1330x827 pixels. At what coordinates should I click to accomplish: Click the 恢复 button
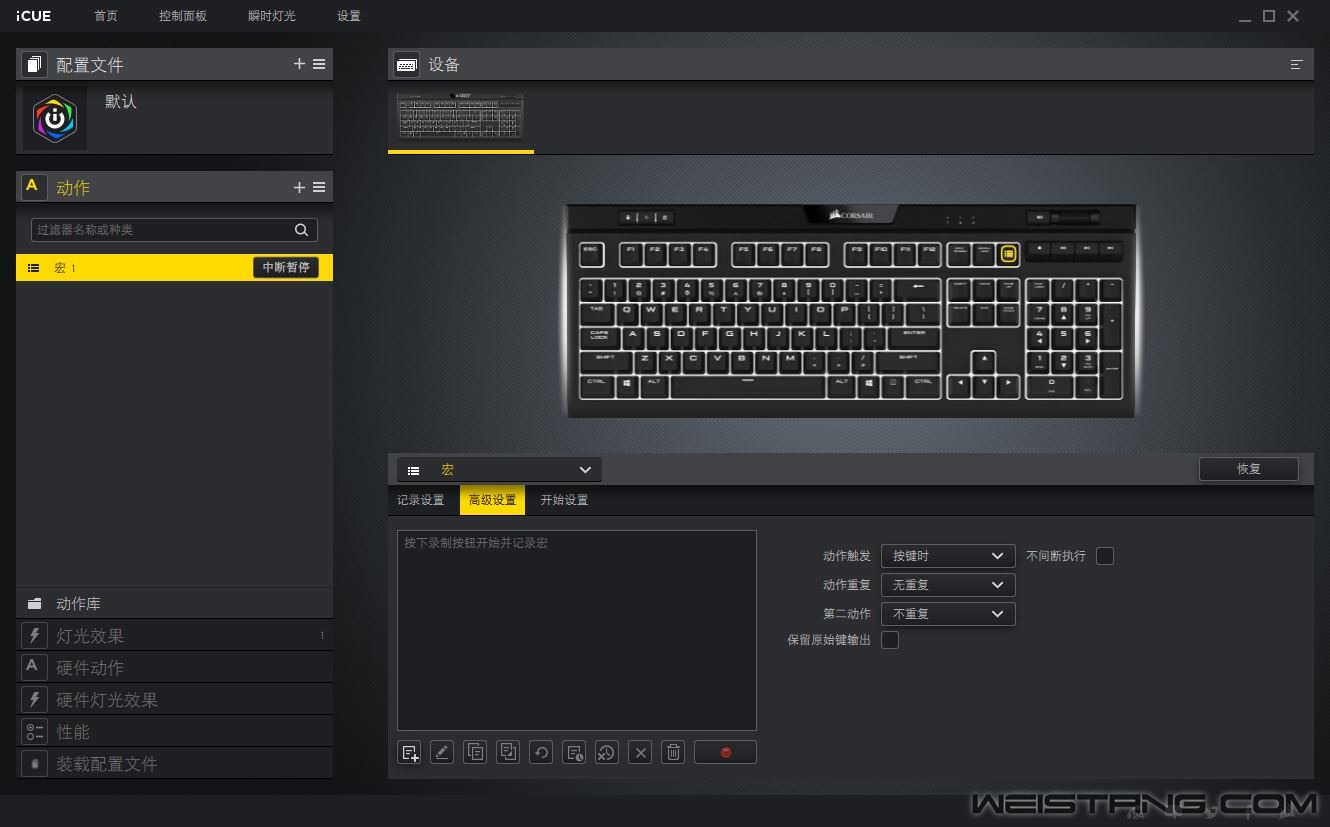pos(1248,469)
